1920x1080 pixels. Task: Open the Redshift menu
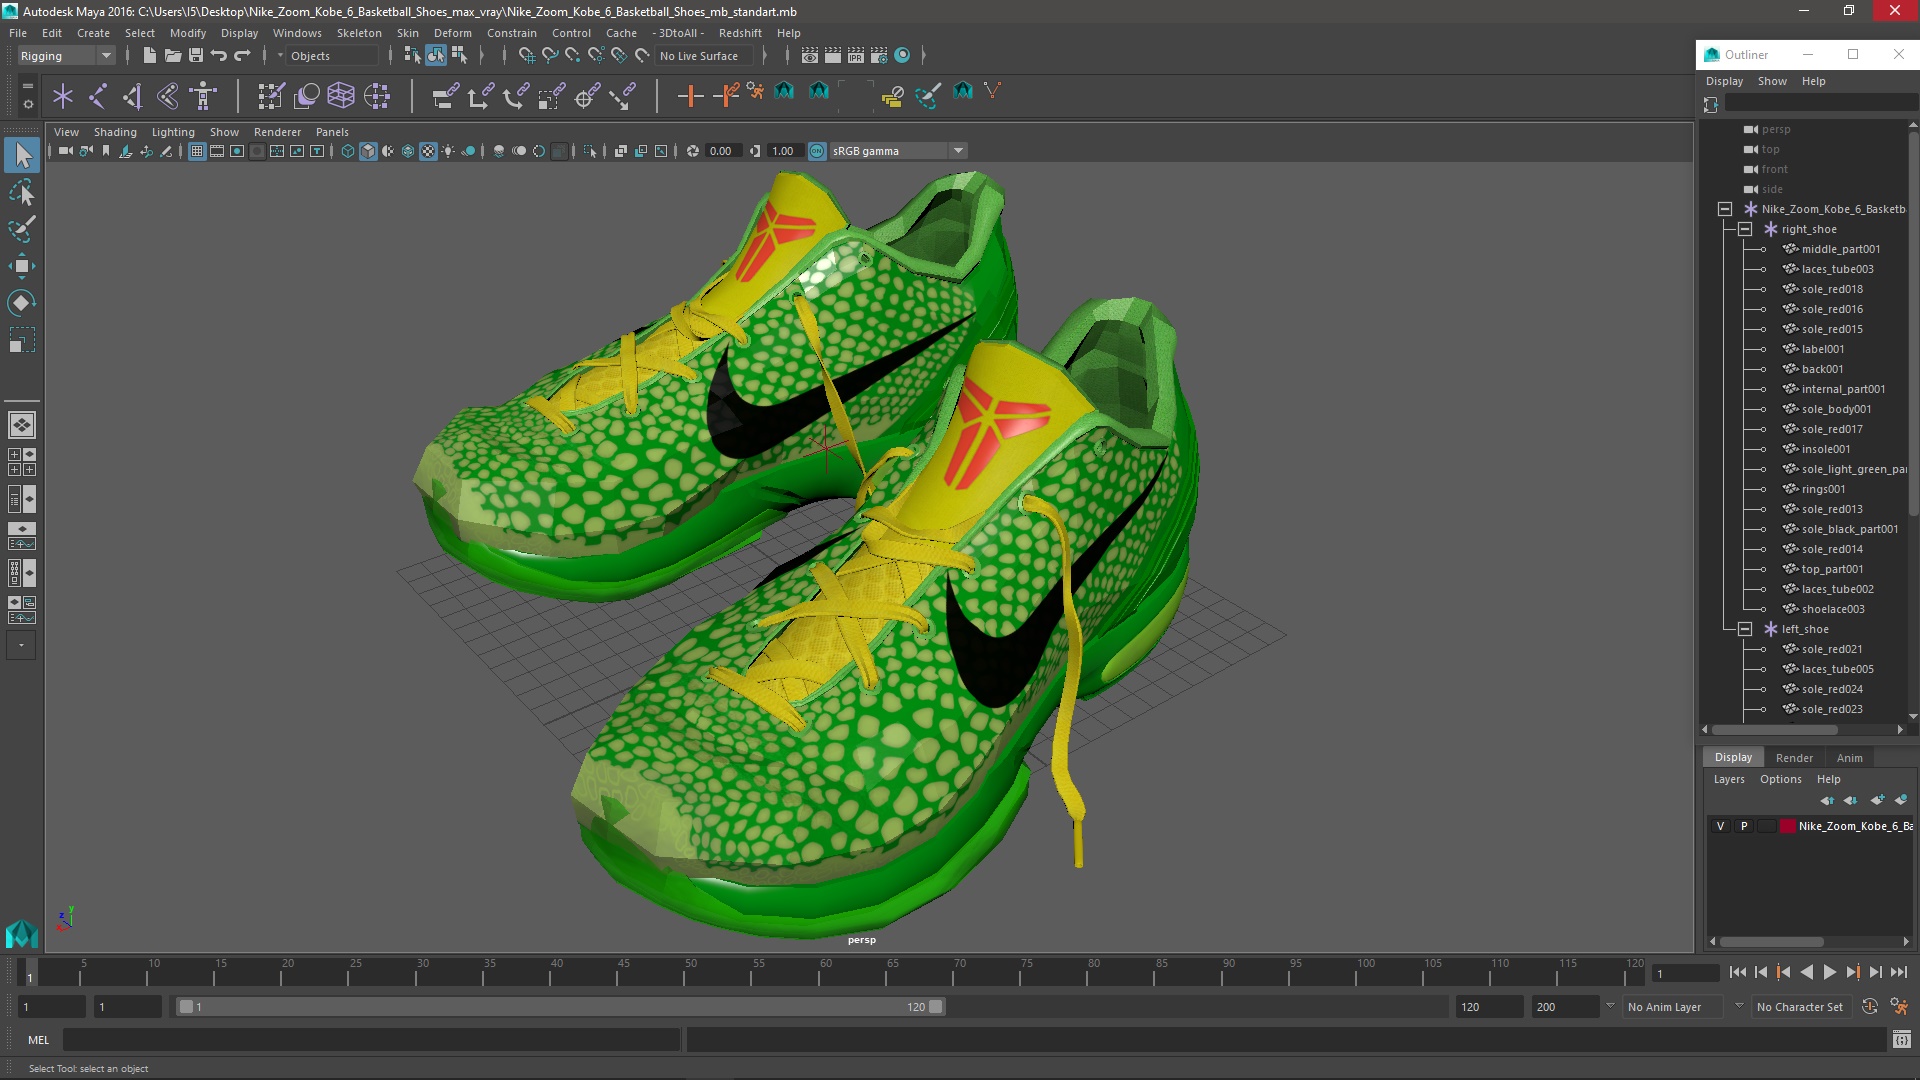pyautogui.click(x=740, y=33)
